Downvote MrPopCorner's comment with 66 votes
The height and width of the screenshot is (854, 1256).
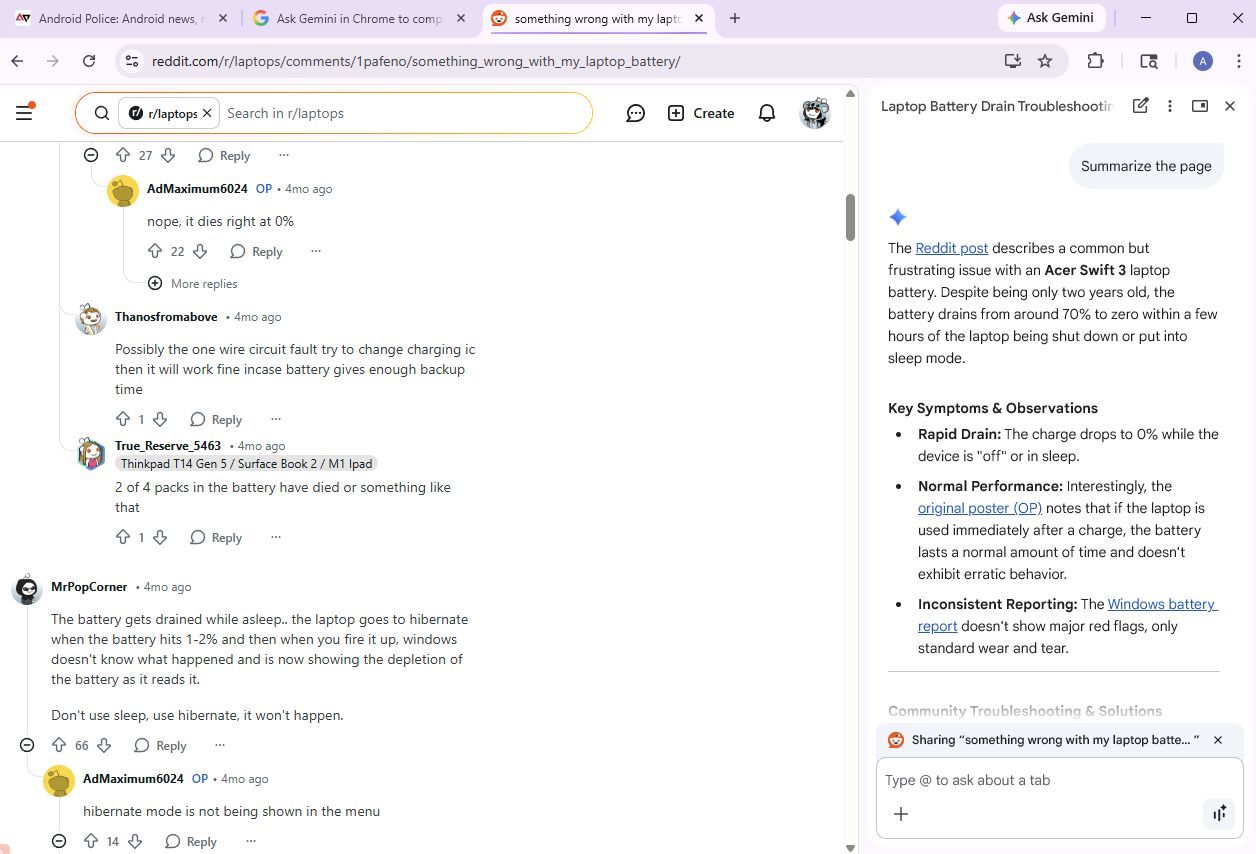103,745
